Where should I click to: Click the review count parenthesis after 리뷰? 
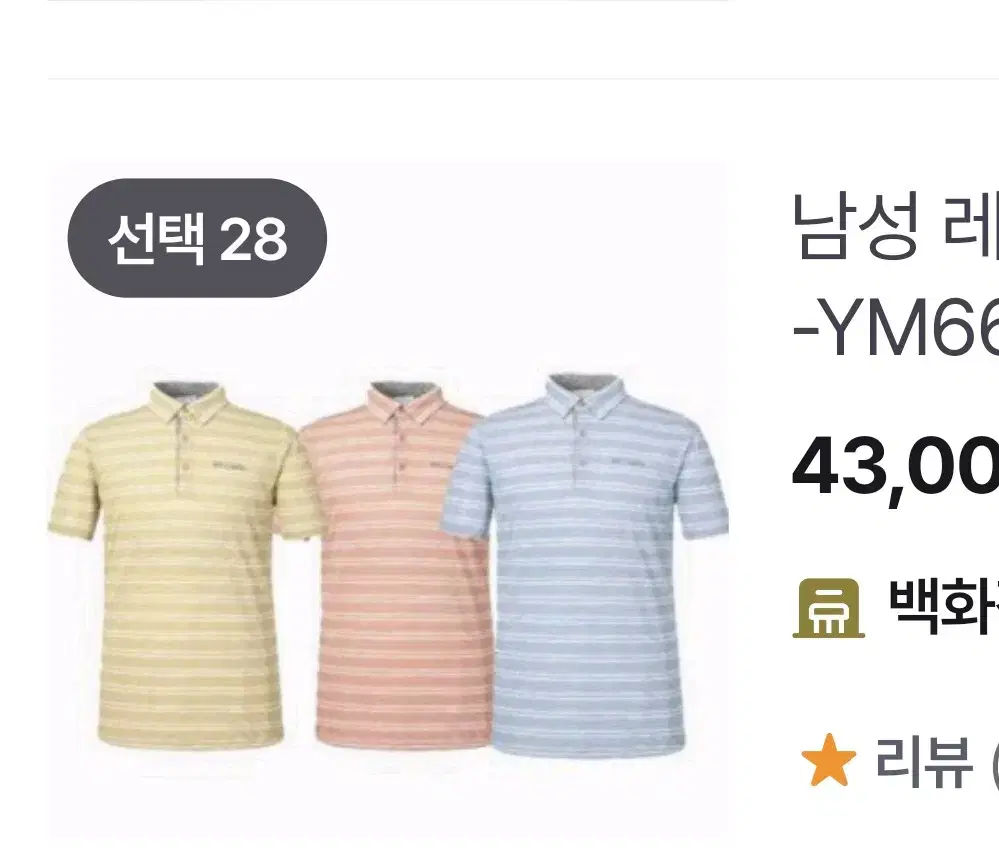coord(995,763)
